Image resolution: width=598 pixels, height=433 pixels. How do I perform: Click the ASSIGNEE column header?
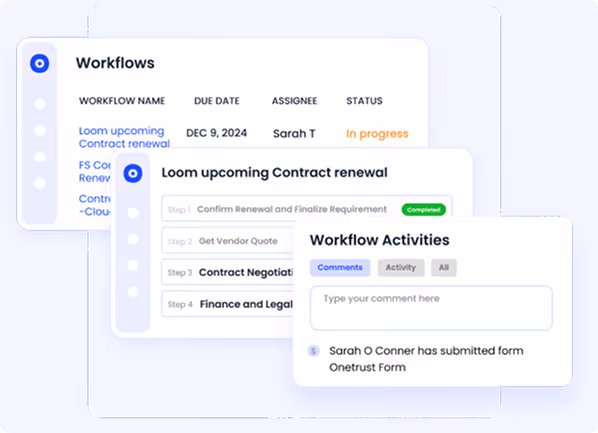[x=294, y=101]
